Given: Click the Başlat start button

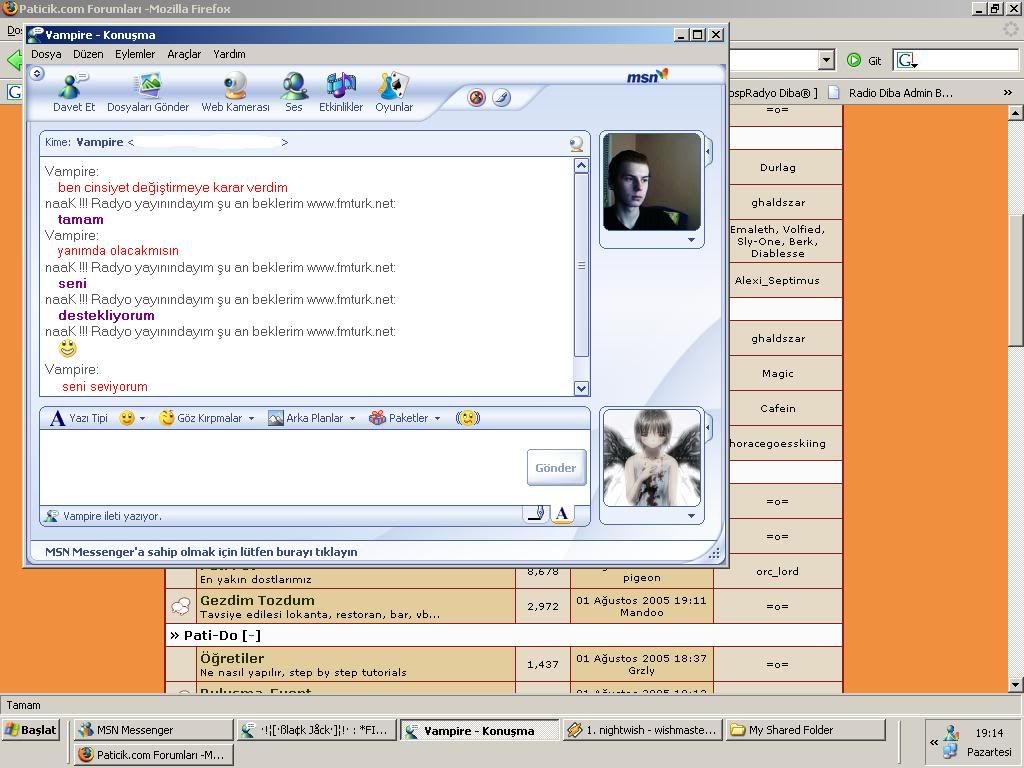Looking at the screenshot, I should (x=31, y=729).
